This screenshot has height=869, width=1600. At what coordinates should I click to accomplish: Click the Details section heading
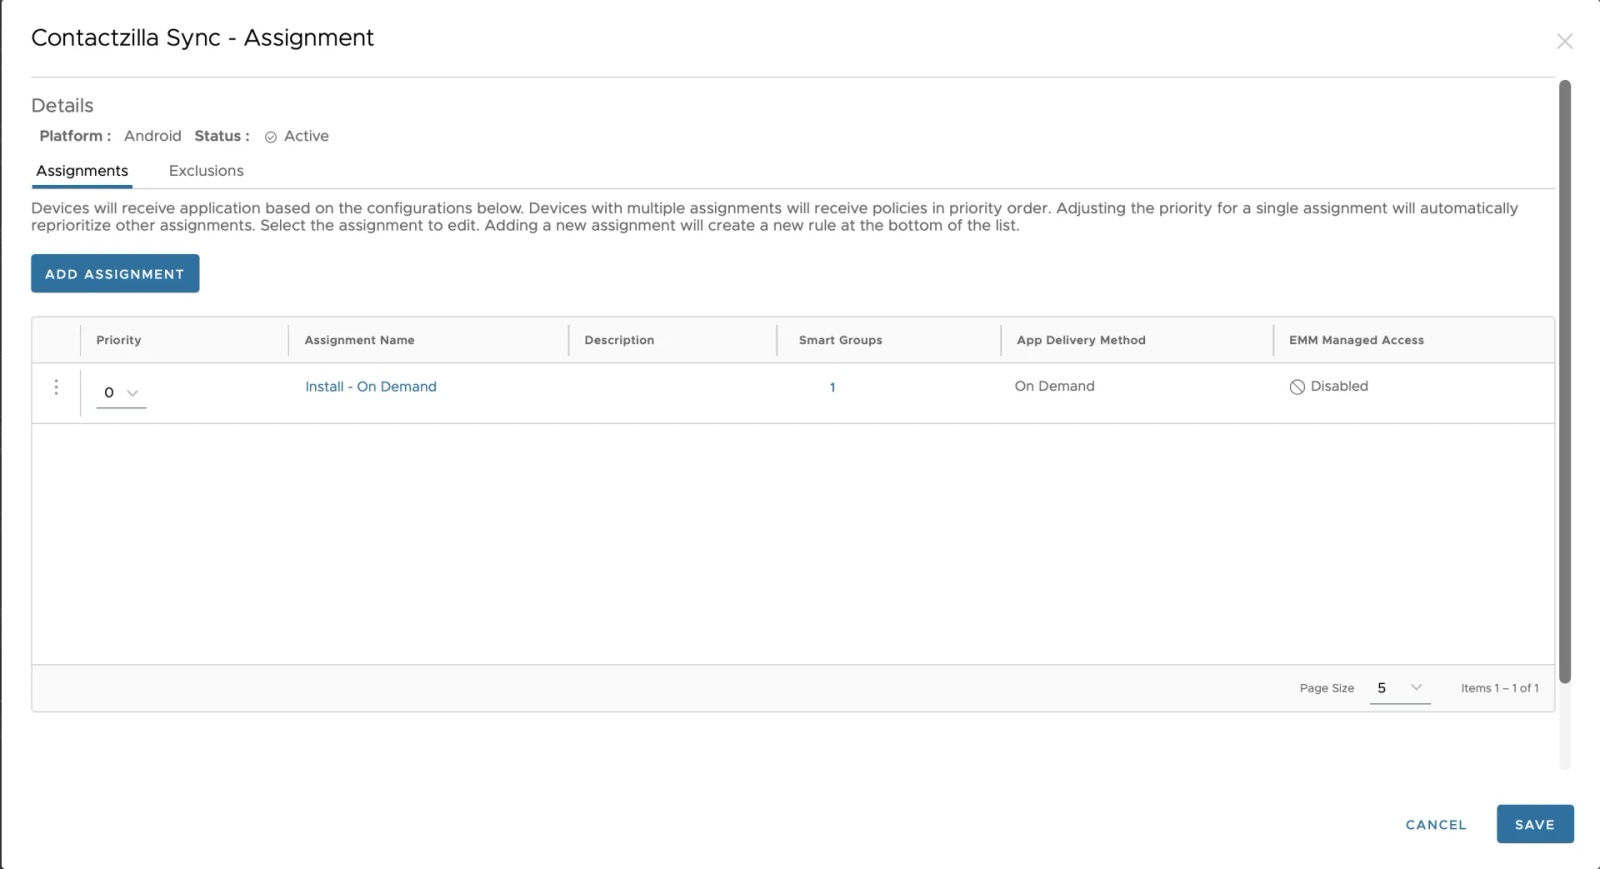point(62,106)
